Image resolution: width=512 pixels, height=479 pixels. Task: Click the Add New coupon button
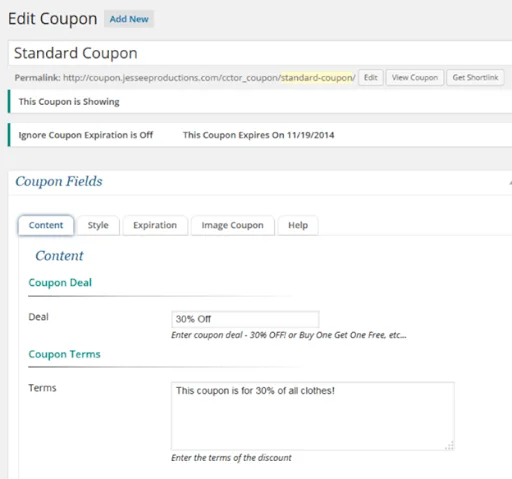click(x=129, y=19)
